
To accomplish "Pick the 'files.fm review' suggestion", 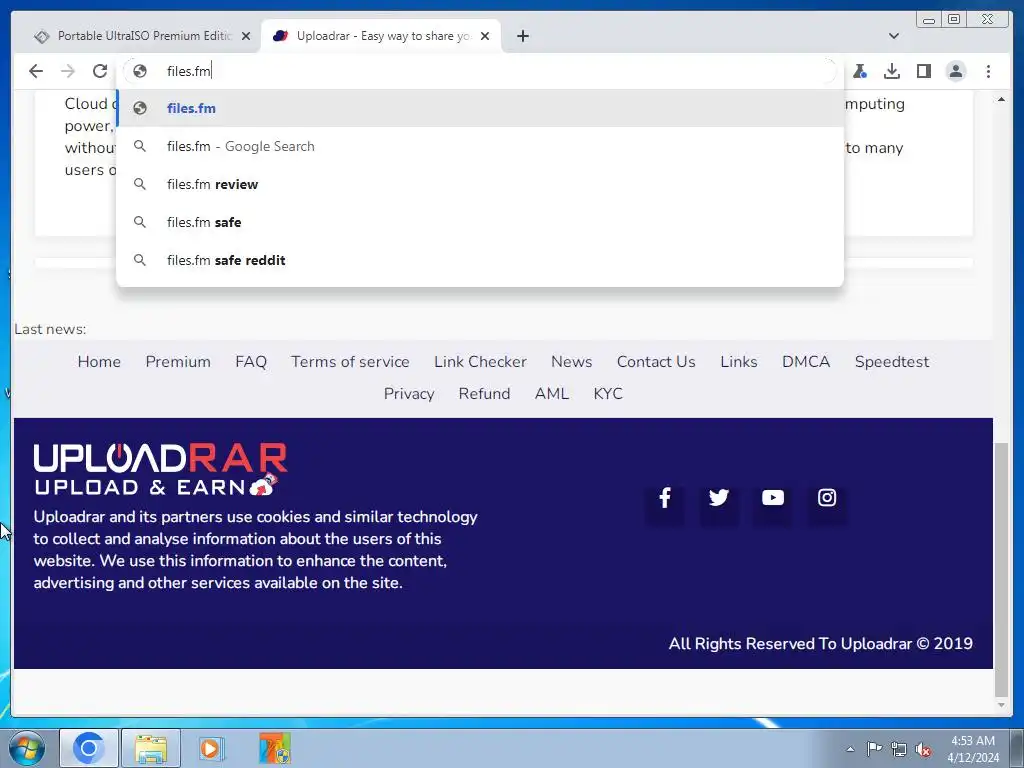I will pos(480,184).
